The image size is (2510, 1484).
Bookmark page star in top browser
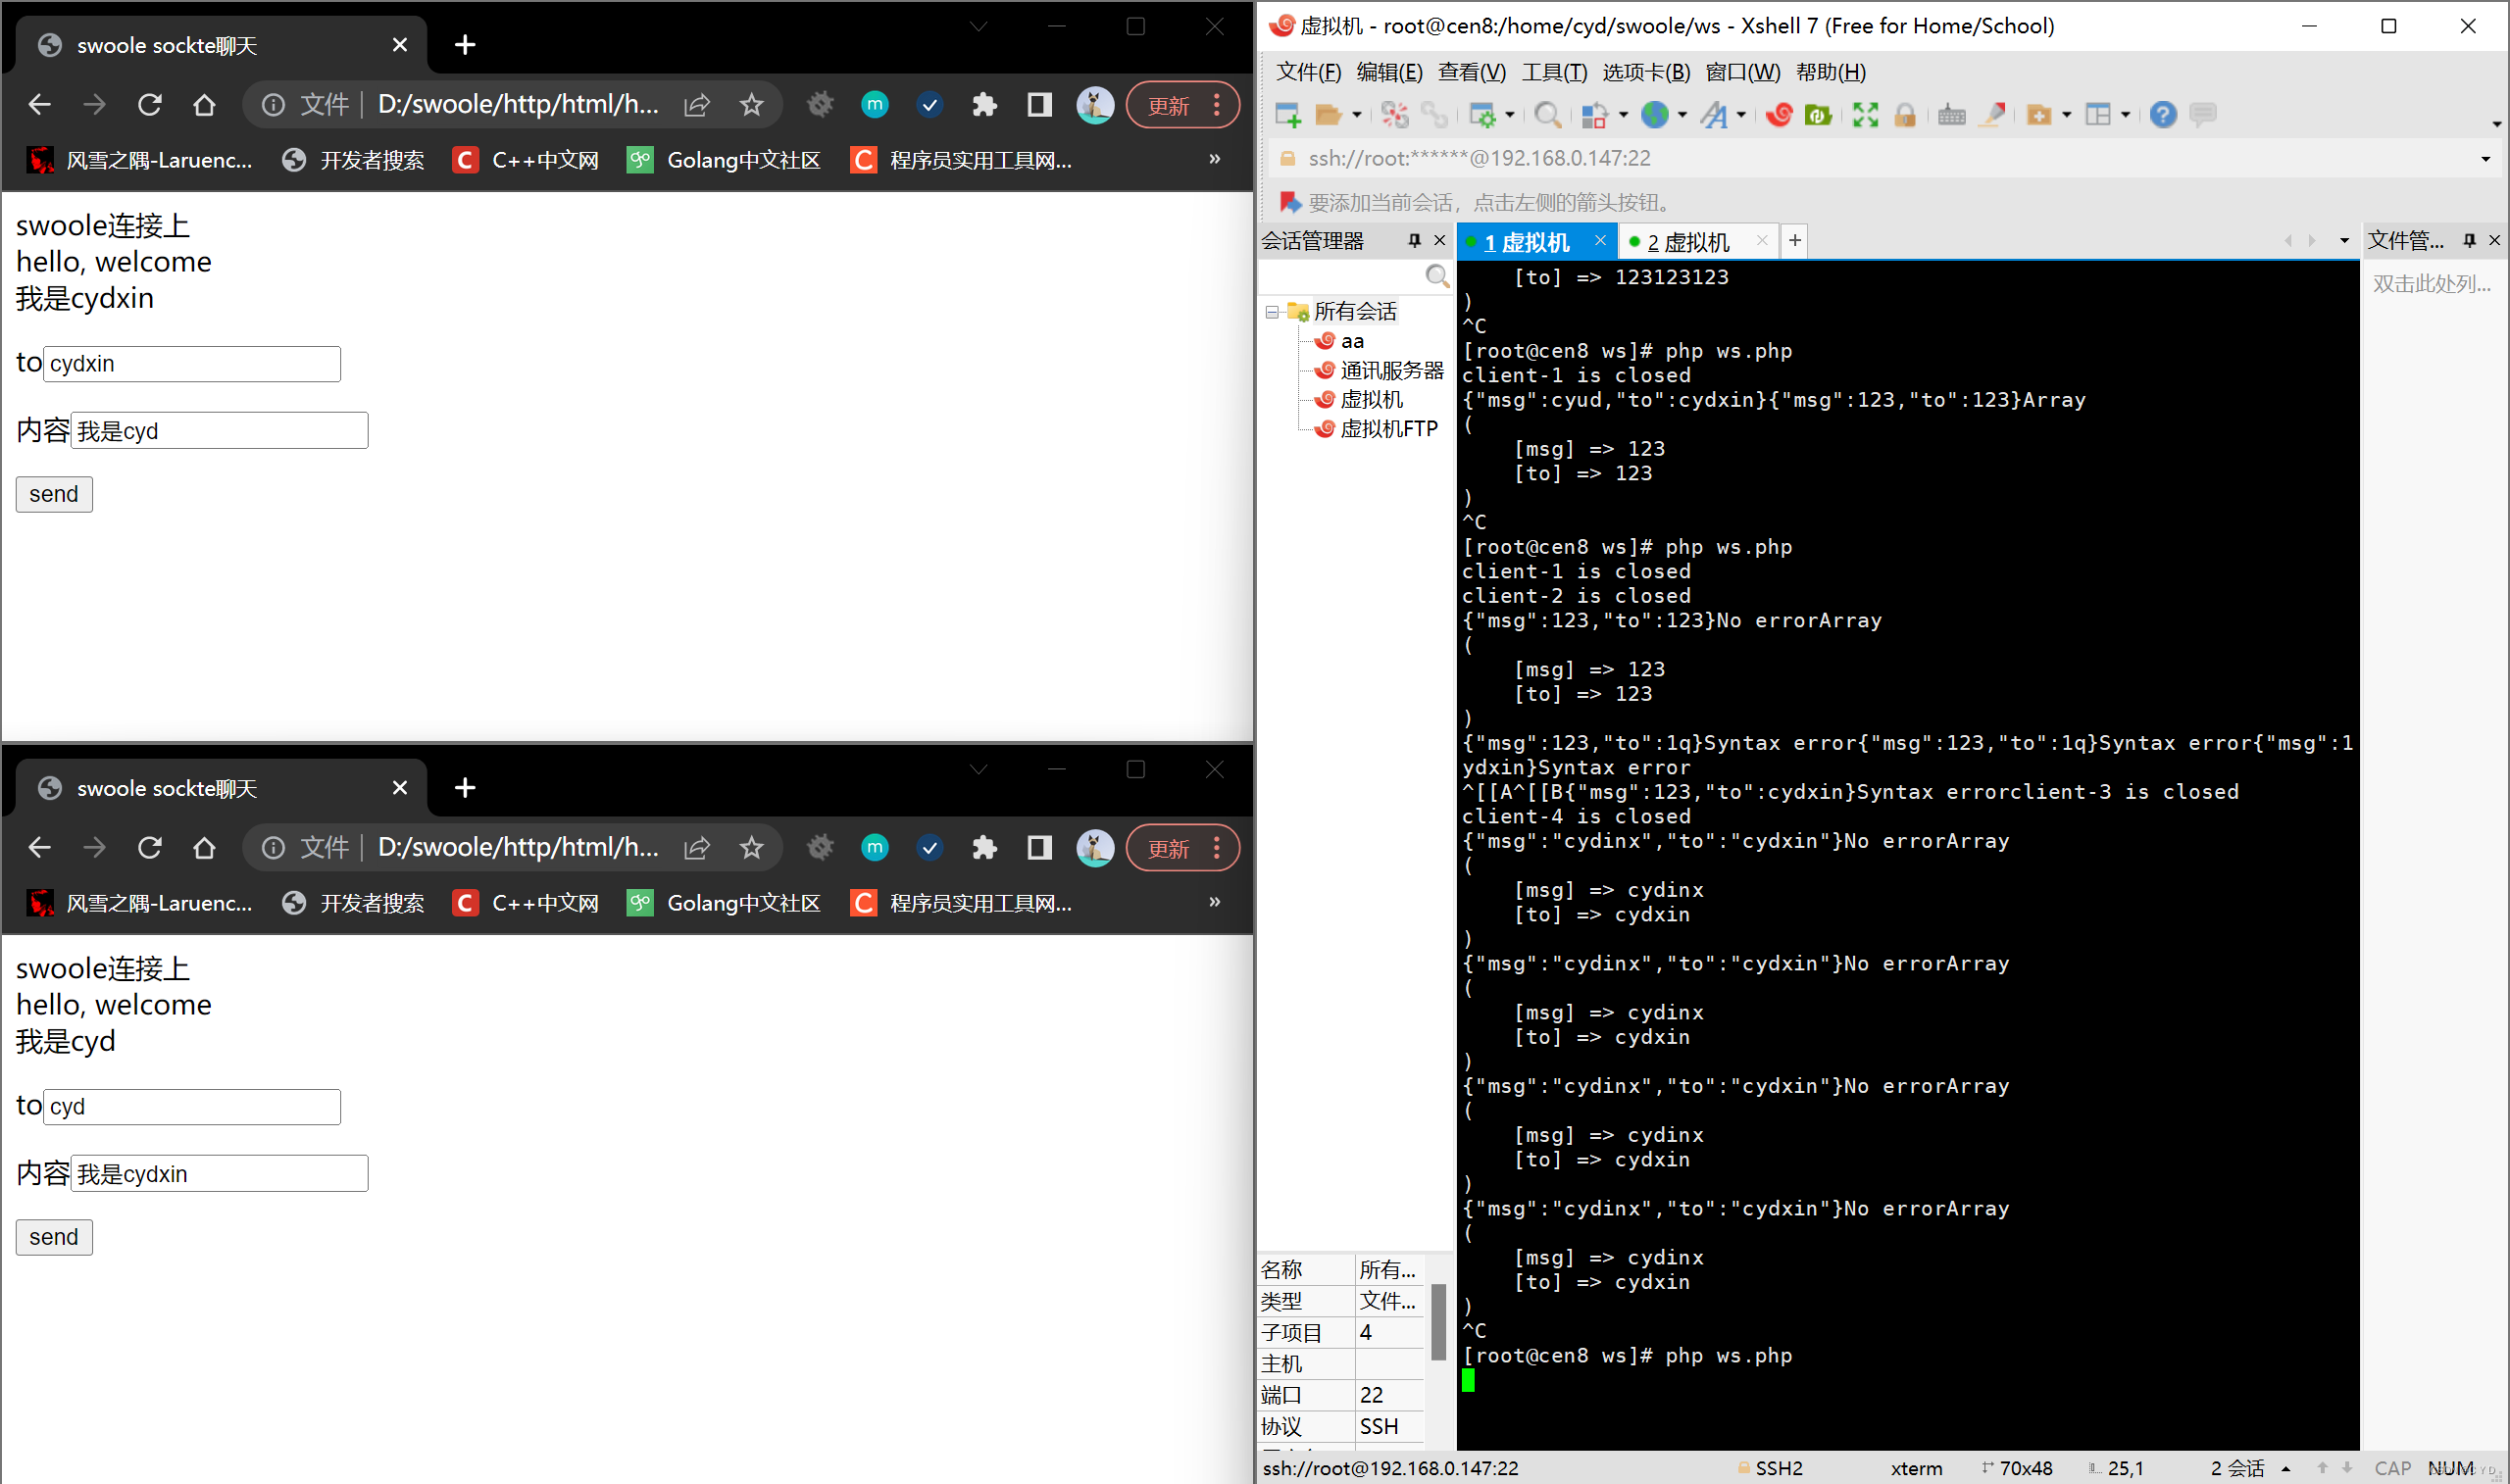751,104
